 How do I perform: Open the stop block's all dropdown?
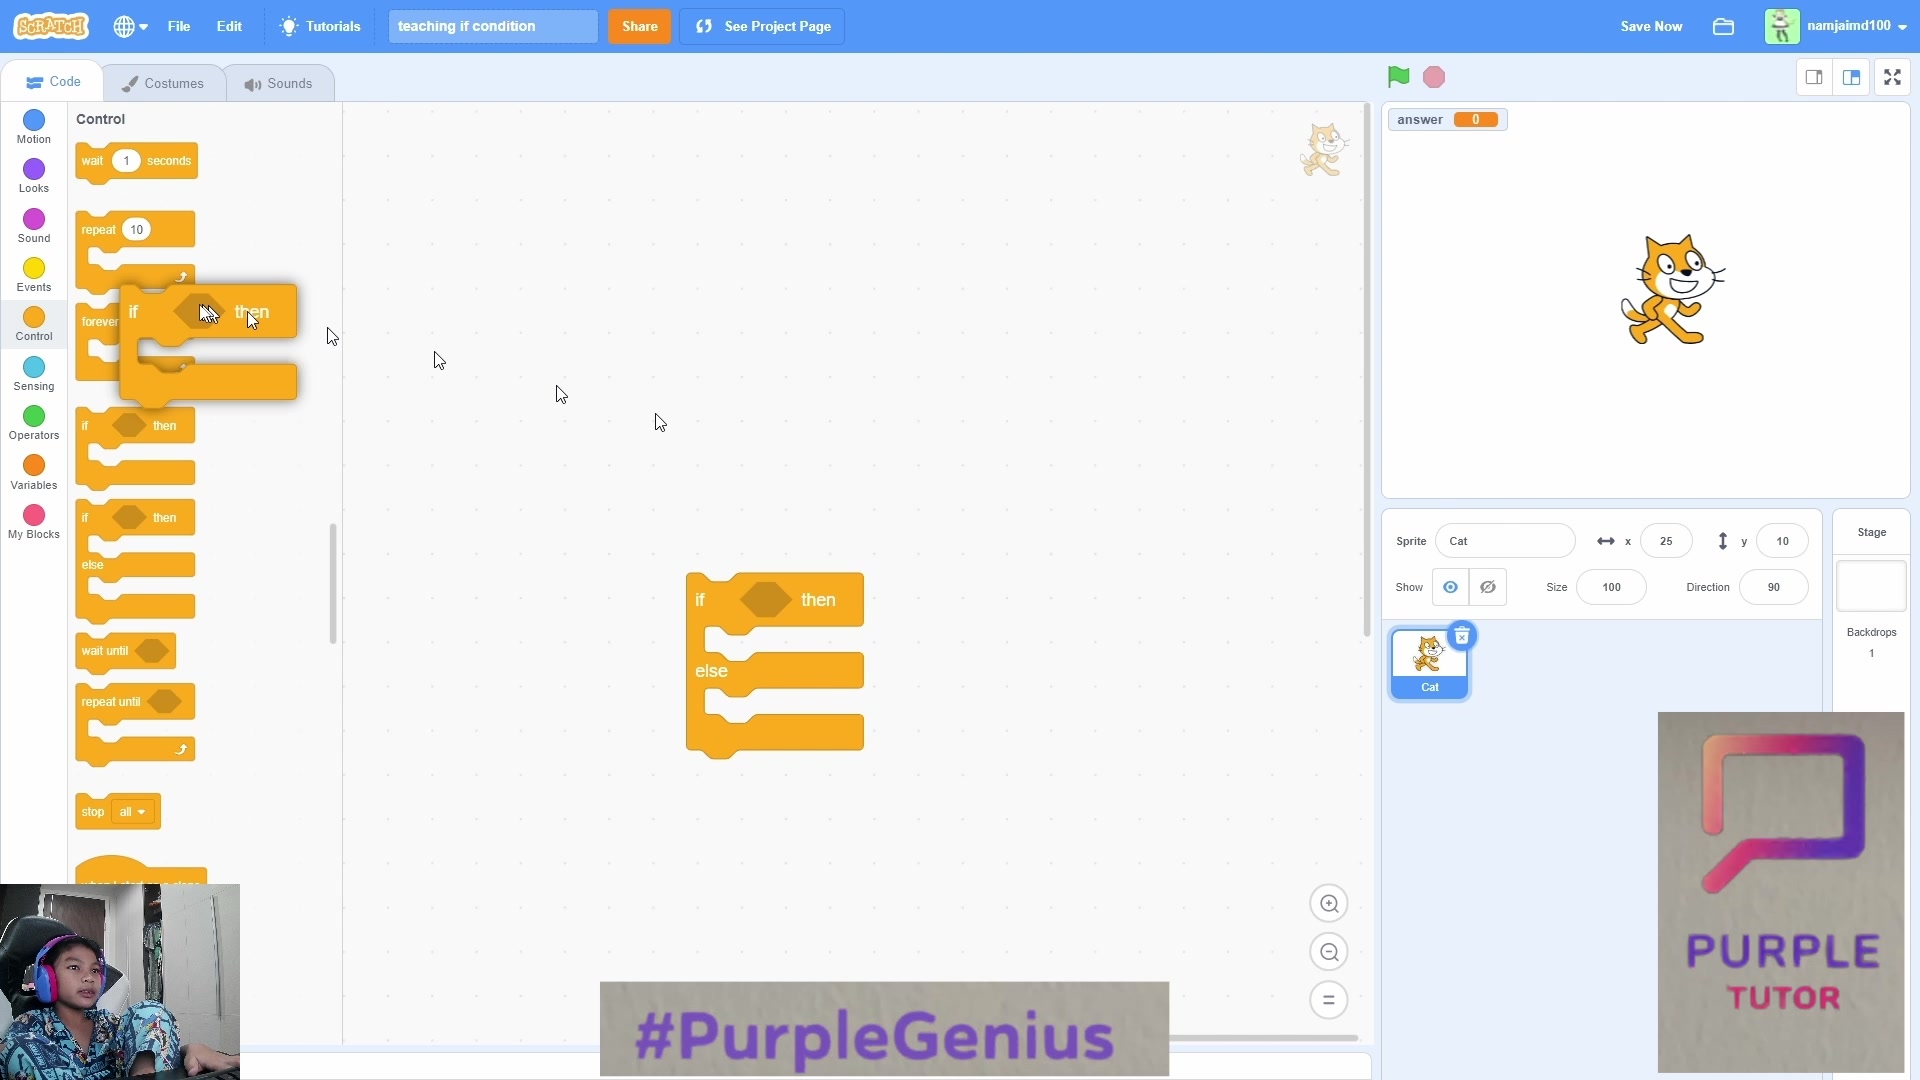click(x=133, y=812)
